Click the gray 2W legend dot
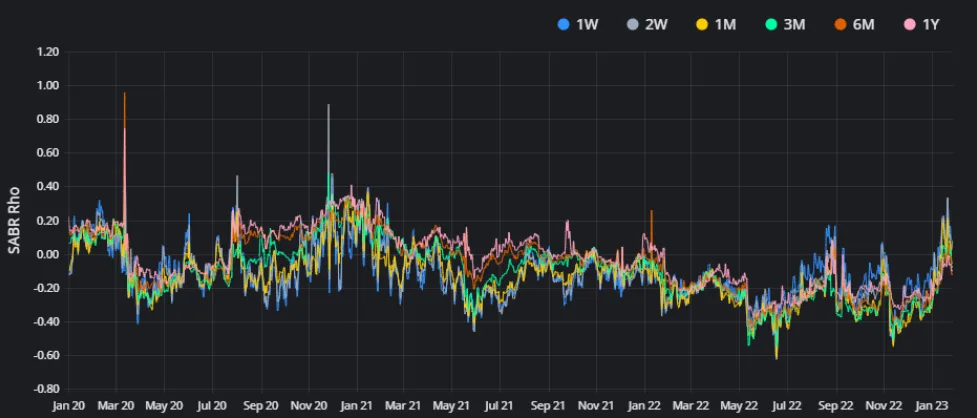This screenshot has width=977, height=418. [x=632, y=25]
